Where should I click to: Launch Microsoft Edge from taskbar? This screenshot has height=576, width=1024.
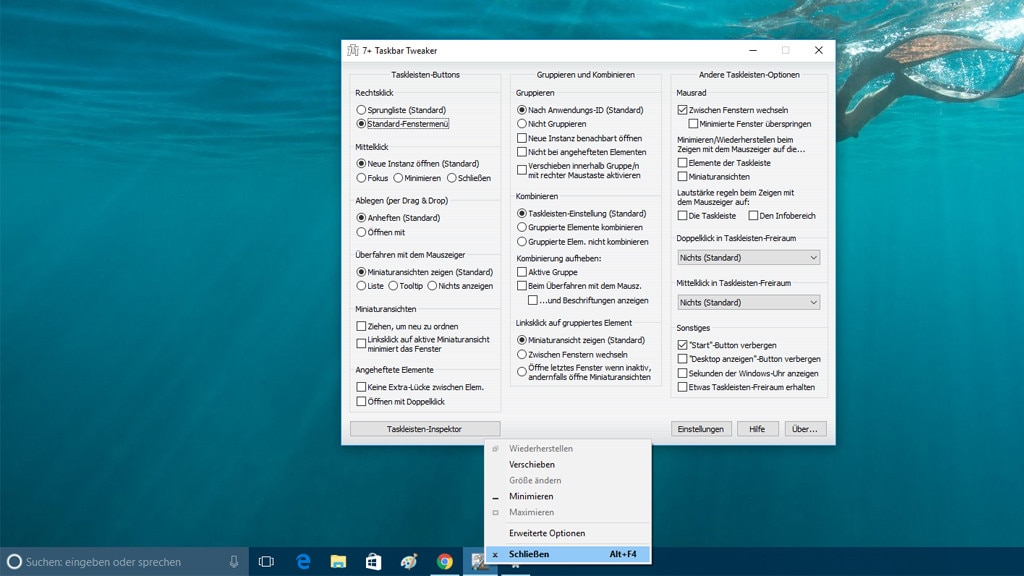(x=303, y=562)
